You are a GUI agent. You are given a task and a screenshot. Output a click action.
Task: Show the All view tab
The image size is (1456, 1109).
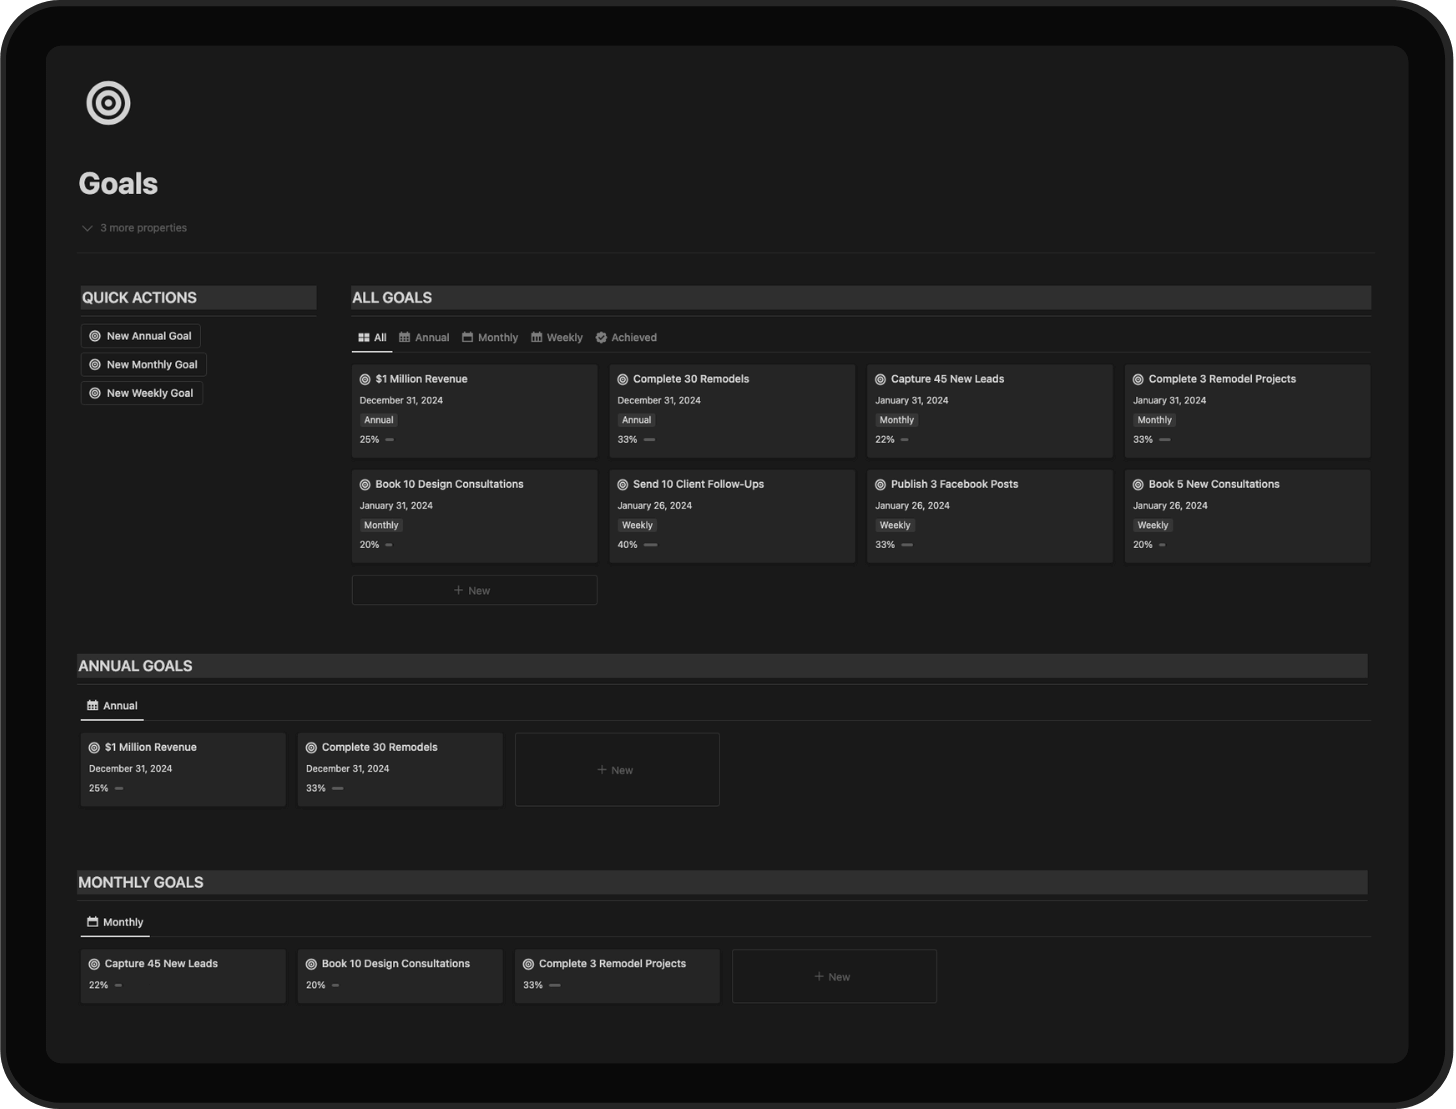point(372,338)
